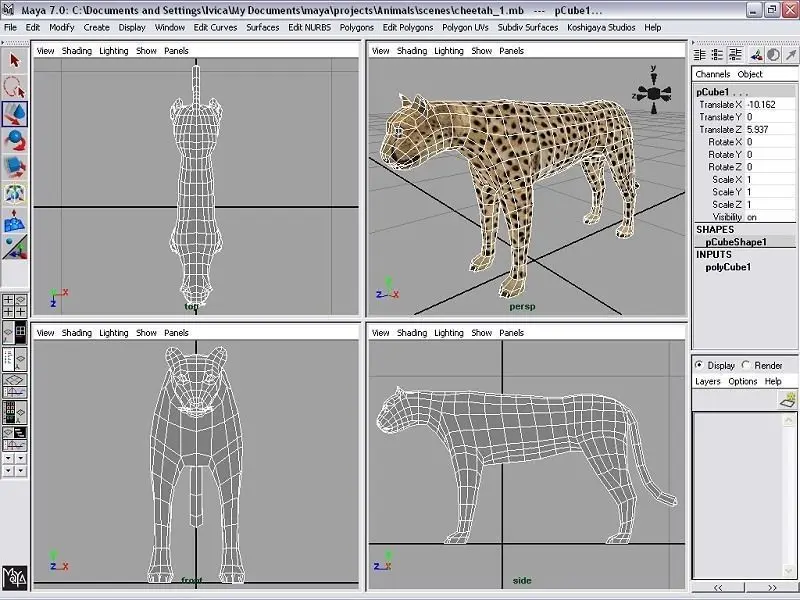Open the Koshigaya Studios menu
The width and height of the screenshot is (800, 600).
(x=601, y=28)
